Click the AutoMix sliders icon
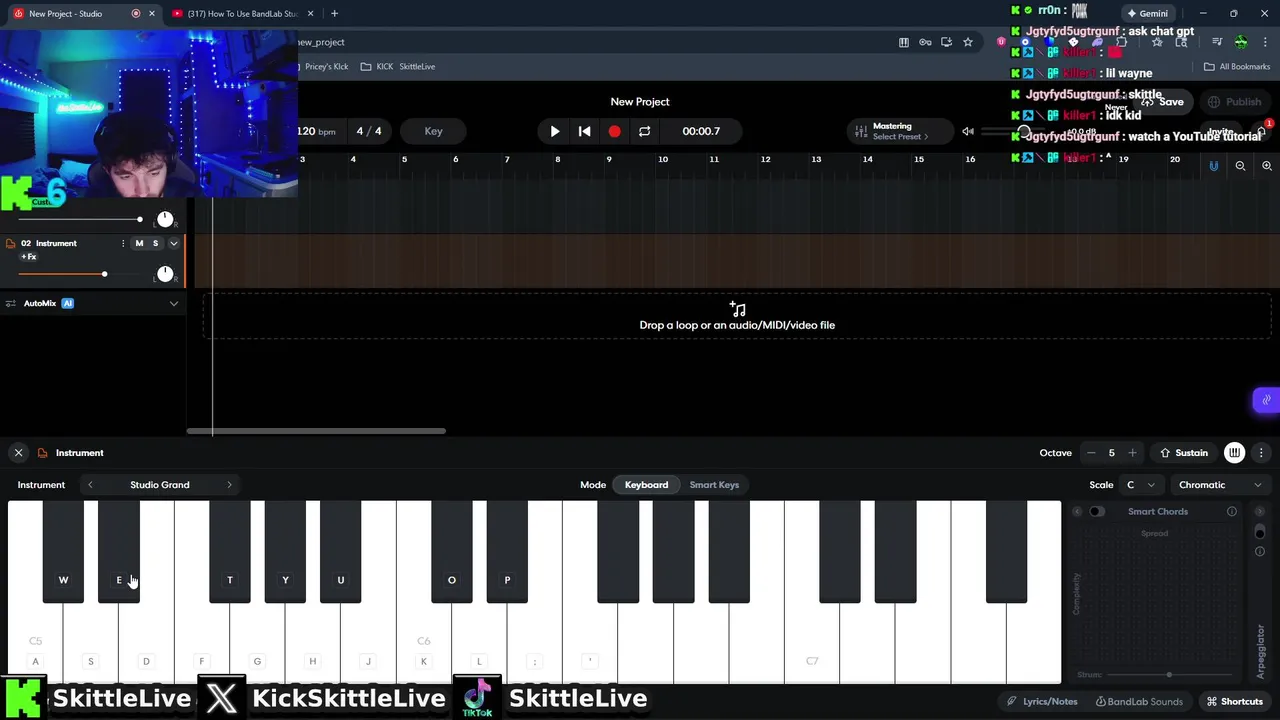 [10, 303]
